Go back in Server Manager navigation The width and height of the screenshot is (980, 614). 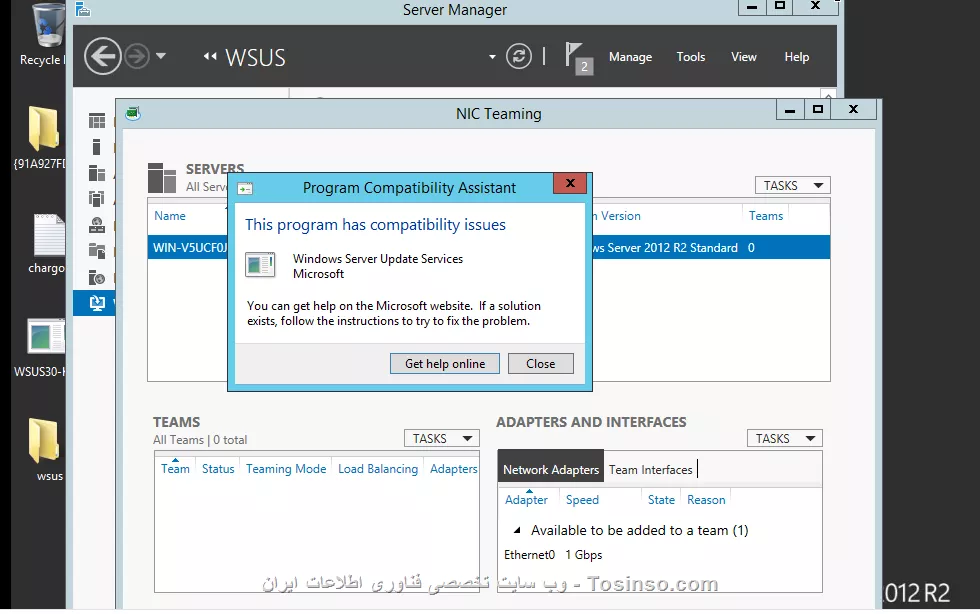click(x=102, y=56)
